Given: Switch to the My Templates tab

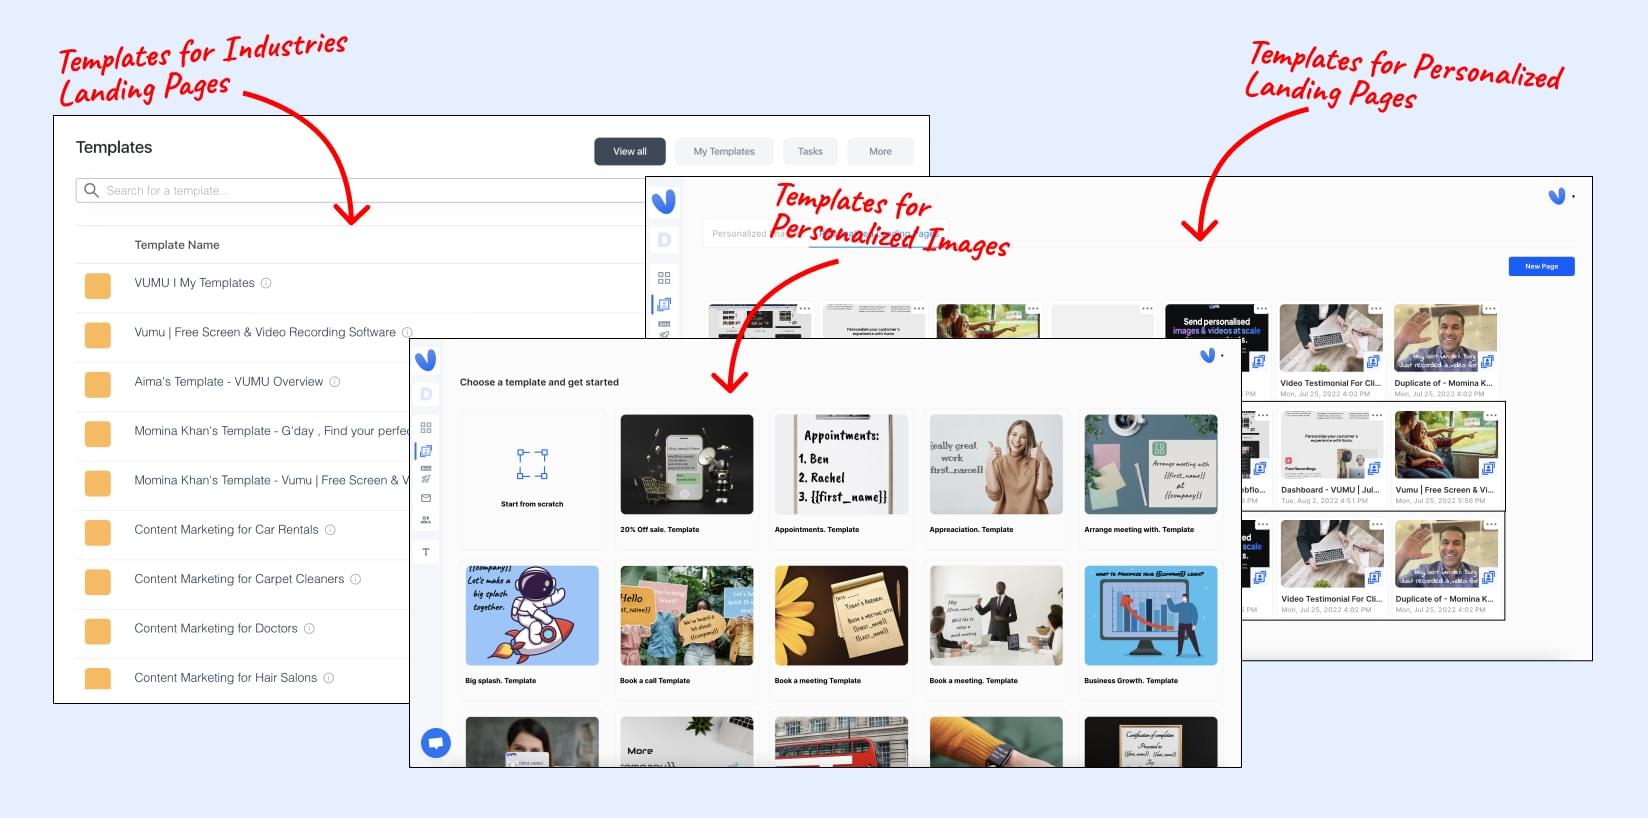Looking at the screenshot, I should coord(724,152).
